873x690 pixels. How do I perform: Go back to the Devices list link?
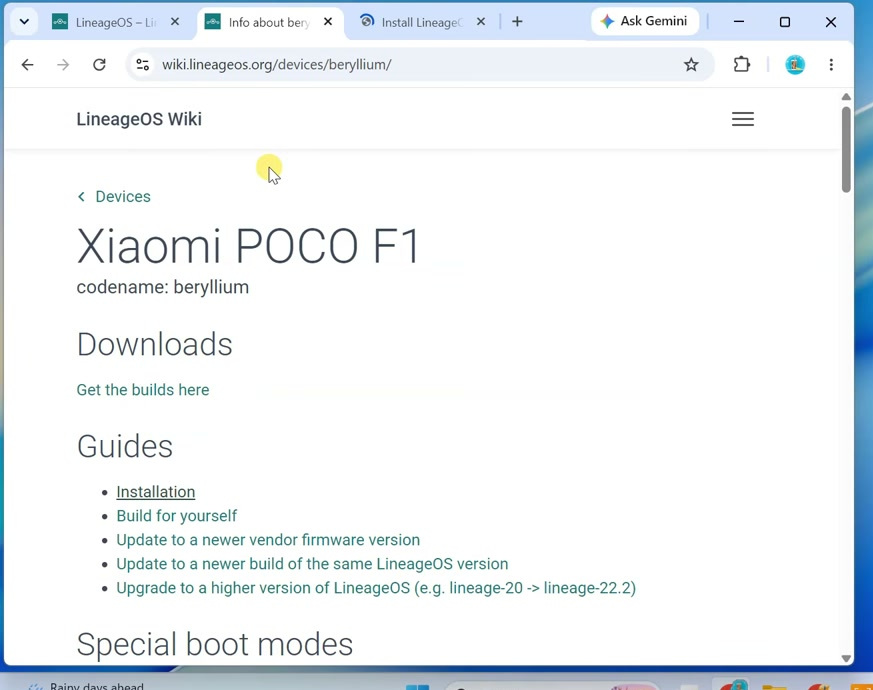(123, 197)
